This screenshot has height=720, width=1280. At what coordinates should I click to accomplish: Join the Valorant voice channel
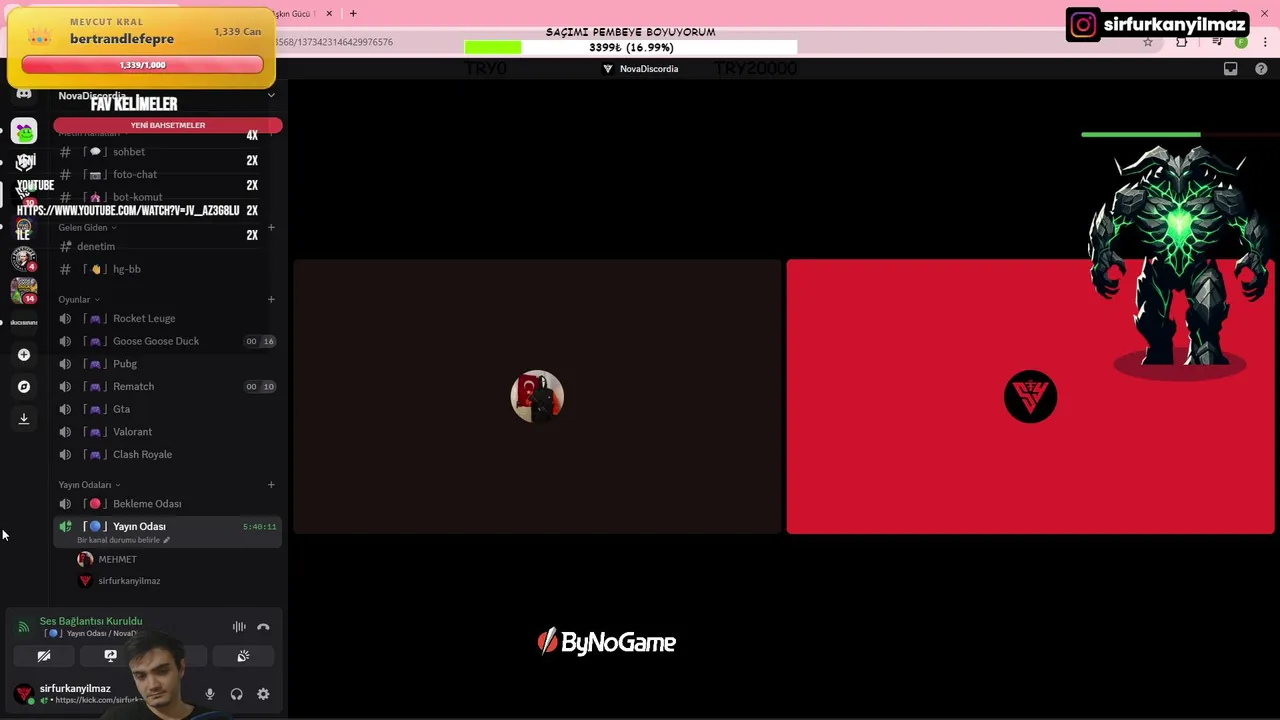[x=167, y=432]
